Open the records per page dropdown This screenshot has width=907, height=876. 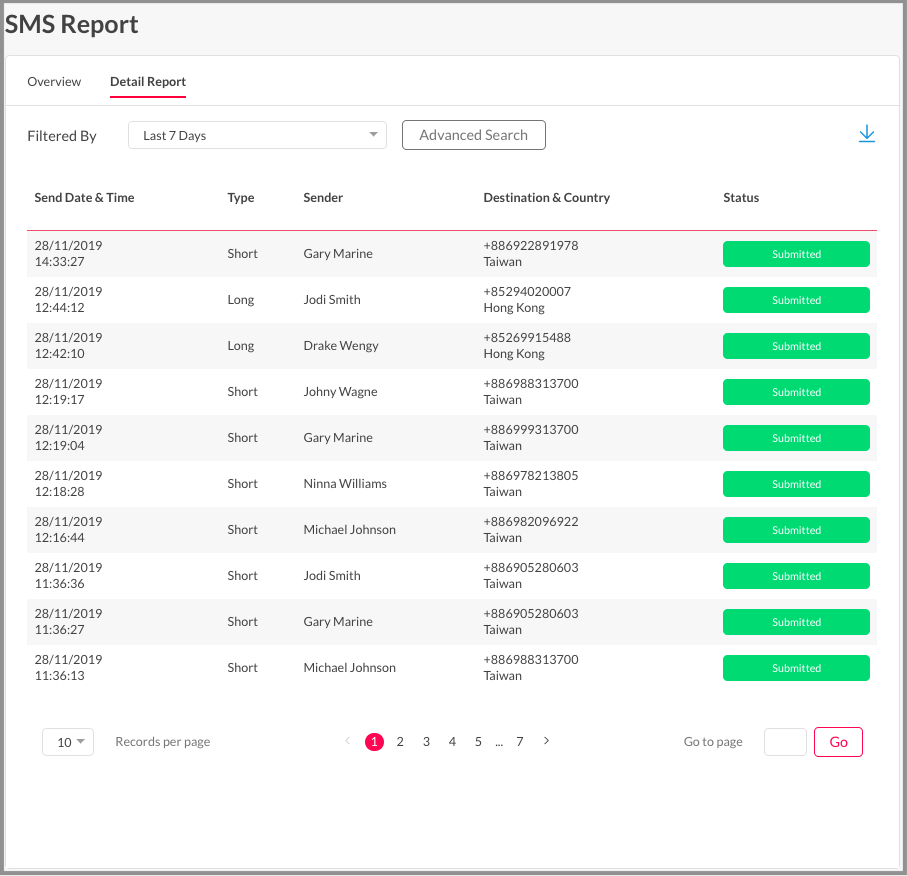click(x=68, y=742)
